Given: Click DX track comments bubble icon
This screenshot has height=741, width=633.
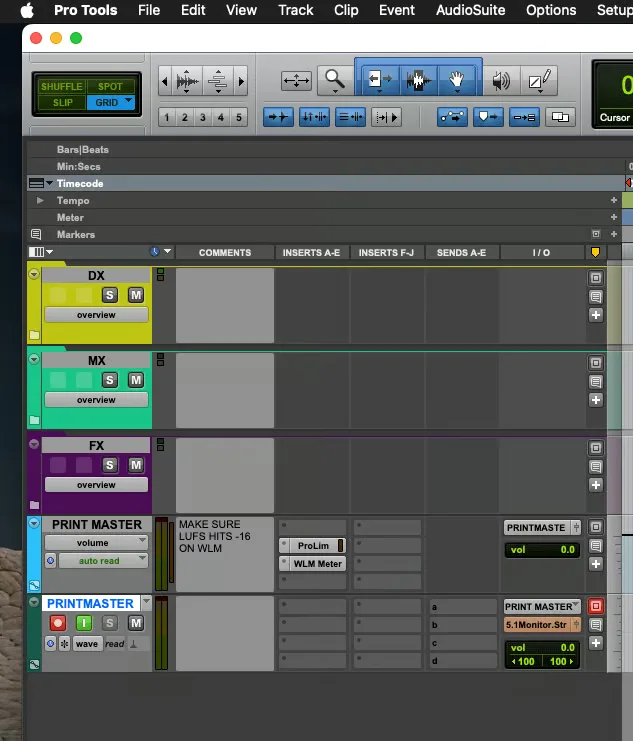Looking at the screenshot, I should click(596, 297).
